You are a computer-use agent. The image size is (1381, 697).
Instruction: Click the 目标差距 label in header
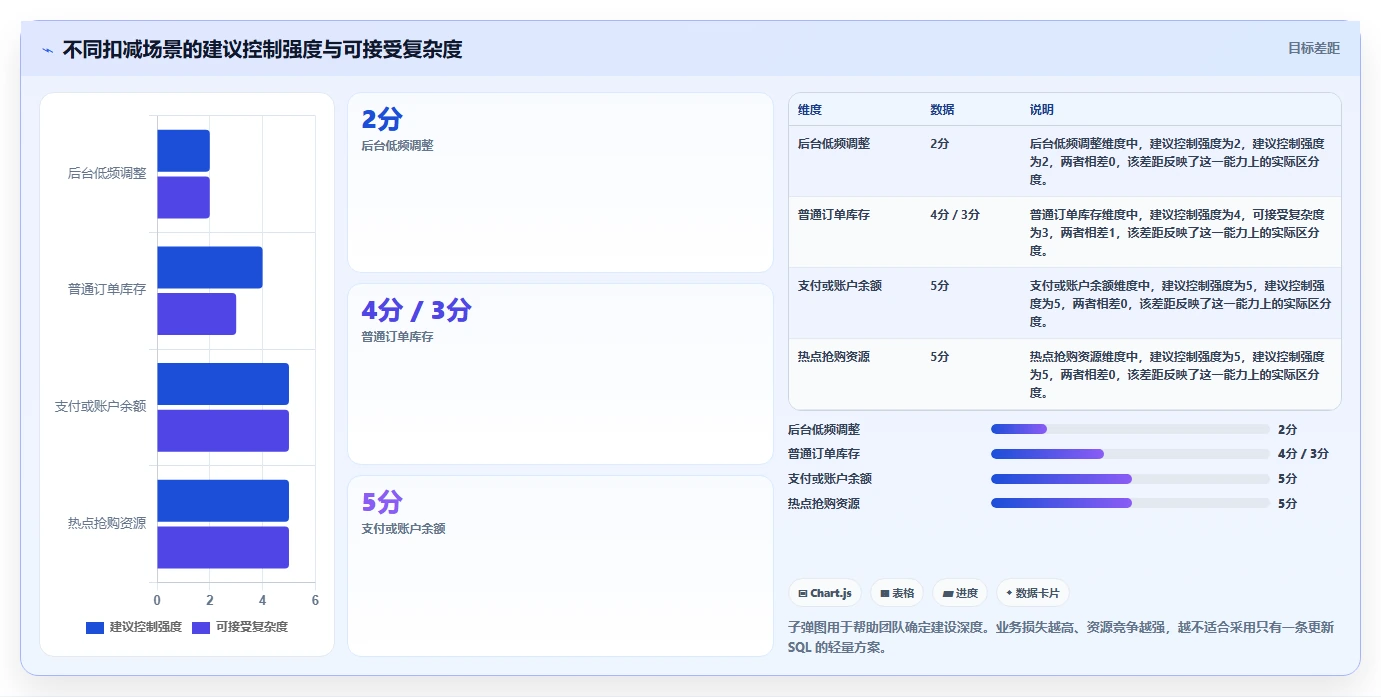[x=1313, y=48]
